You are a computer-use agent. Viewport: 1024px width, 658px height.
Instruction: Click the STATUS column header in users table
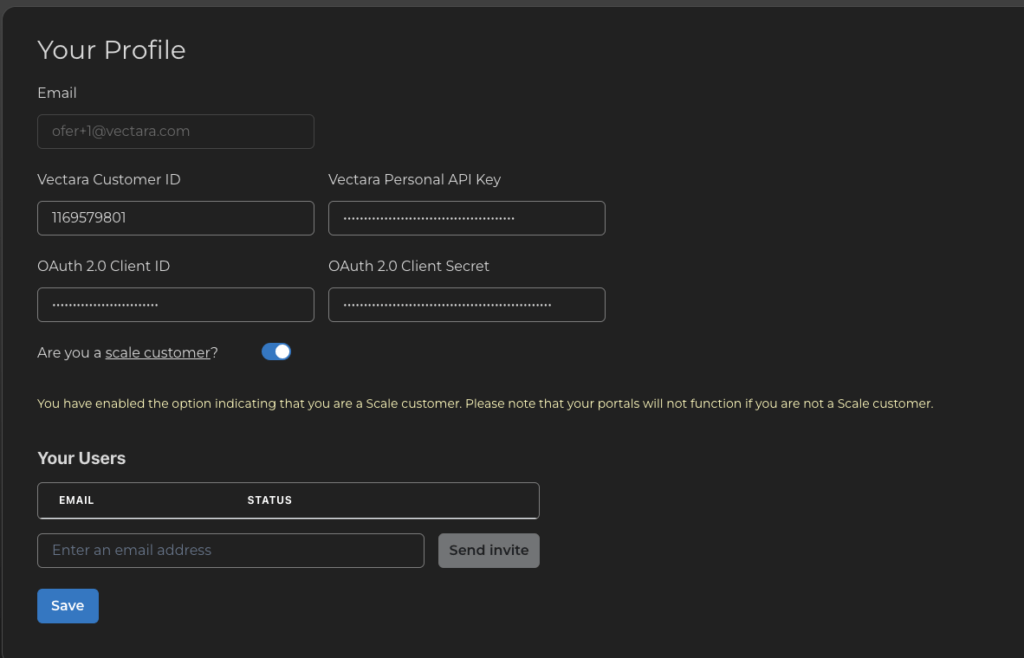269,500
